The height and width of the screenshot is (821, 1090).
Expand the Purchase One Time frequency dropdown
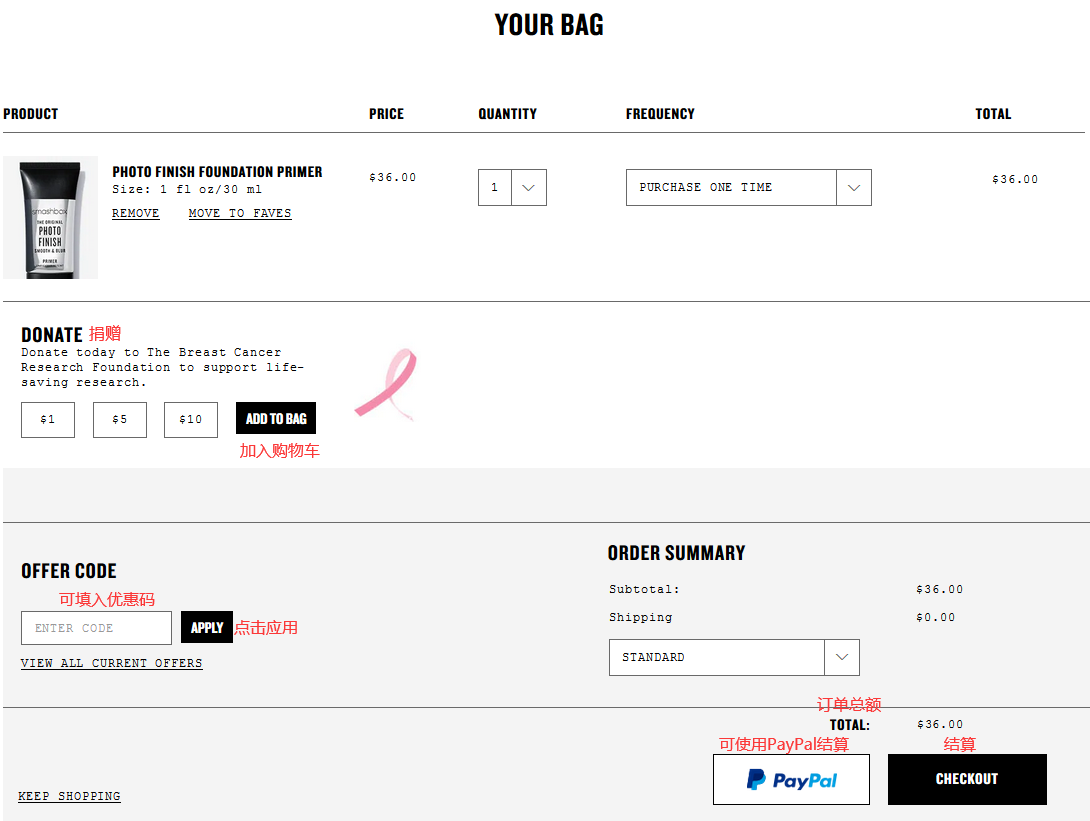point(853,188)
